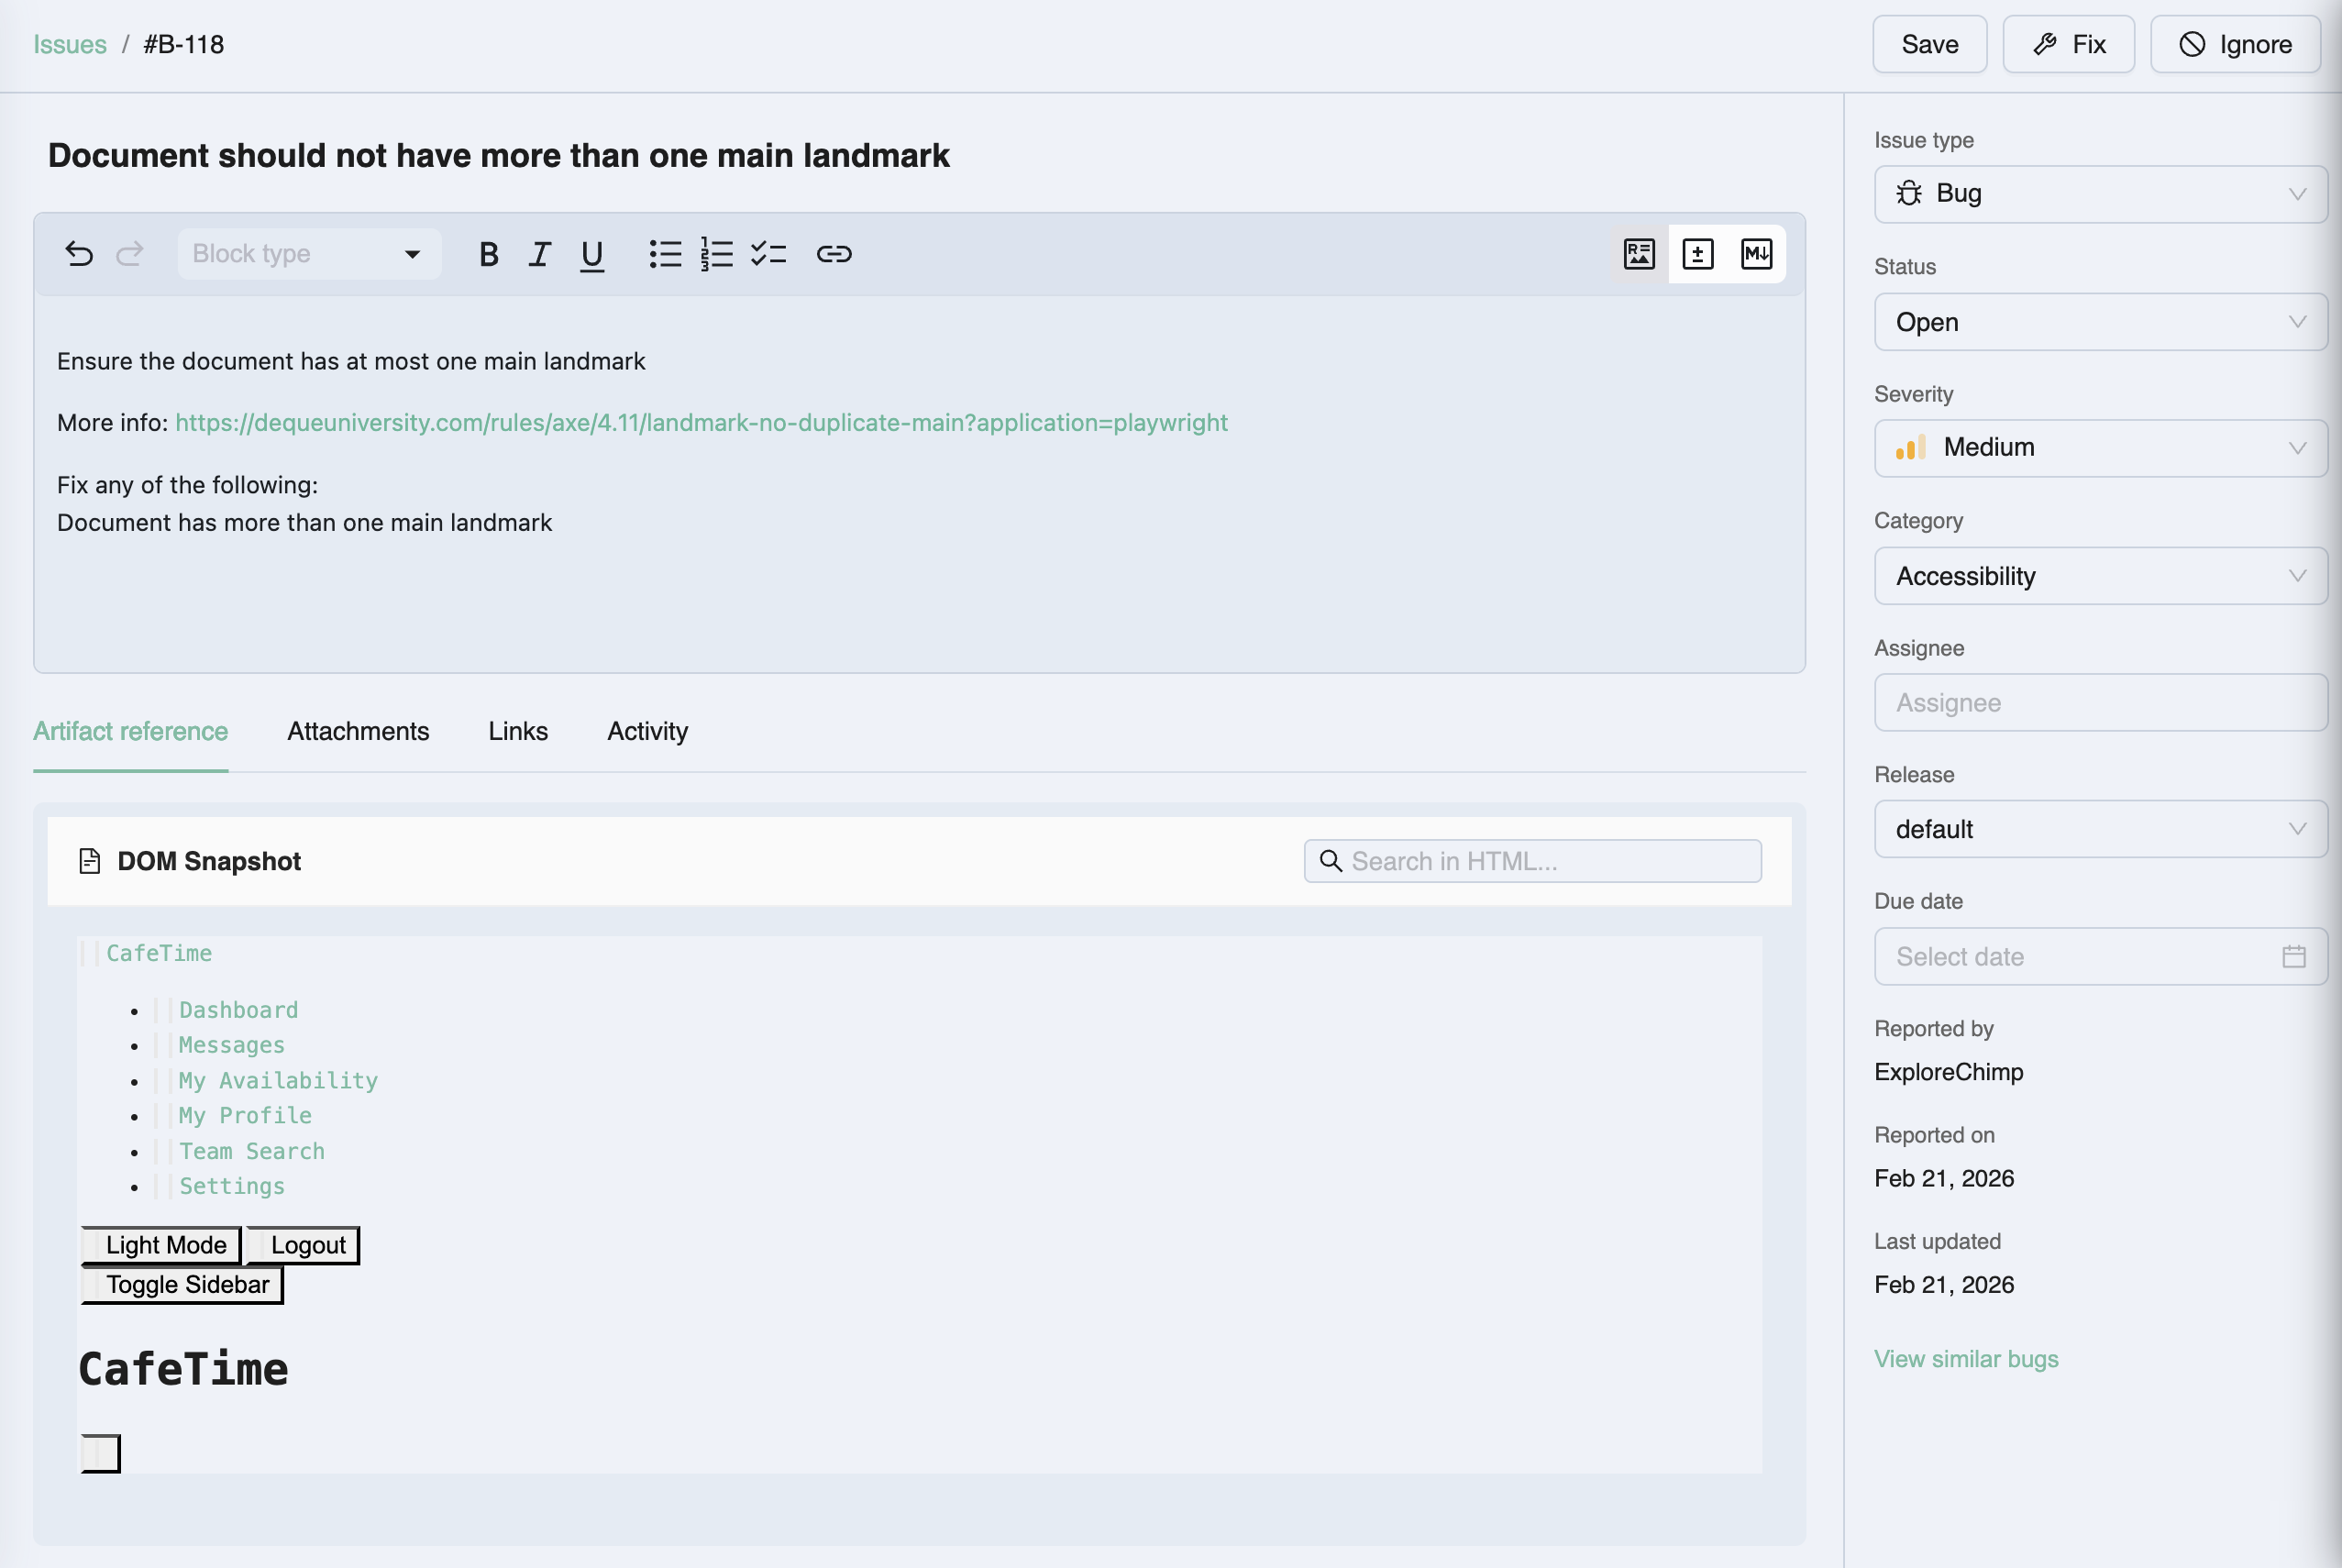2342x1568 pixels.
Task: Insert a bulleted list
Action: pyautogui.click(x=665, y=254)
